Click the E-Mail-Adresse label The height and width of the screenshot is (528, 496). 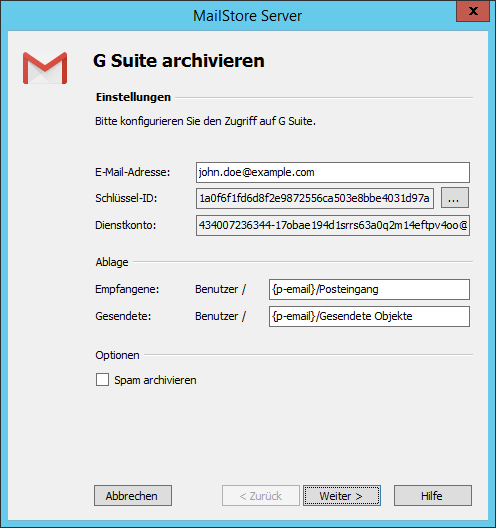point(133,172)
